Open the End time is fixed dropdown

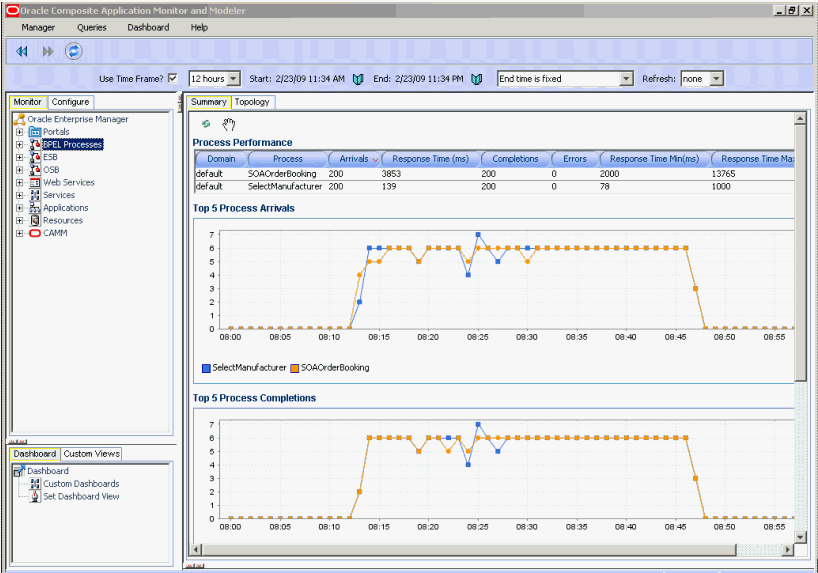627,79
